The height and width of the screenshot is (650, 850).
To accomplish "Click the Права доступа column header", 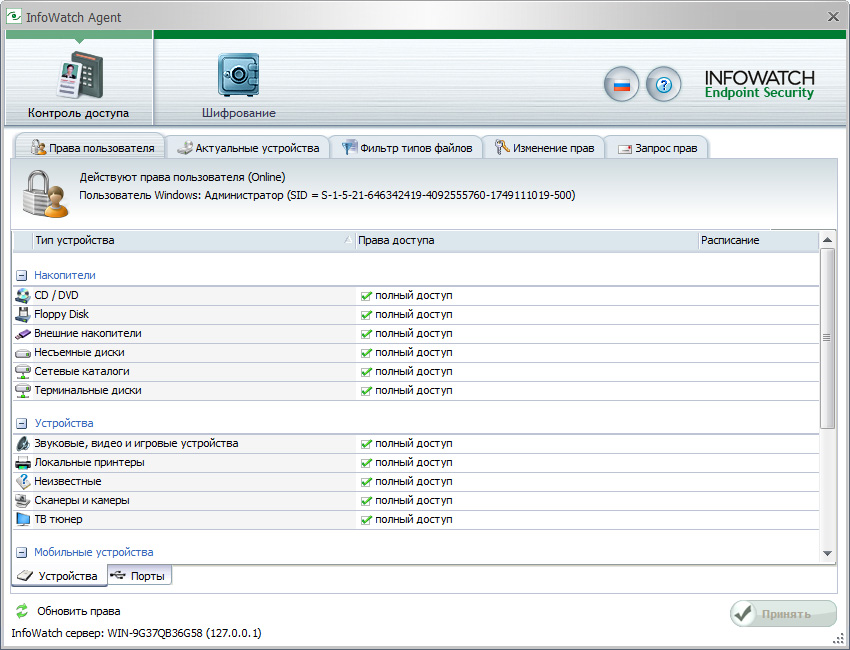I will click(527, 240).
